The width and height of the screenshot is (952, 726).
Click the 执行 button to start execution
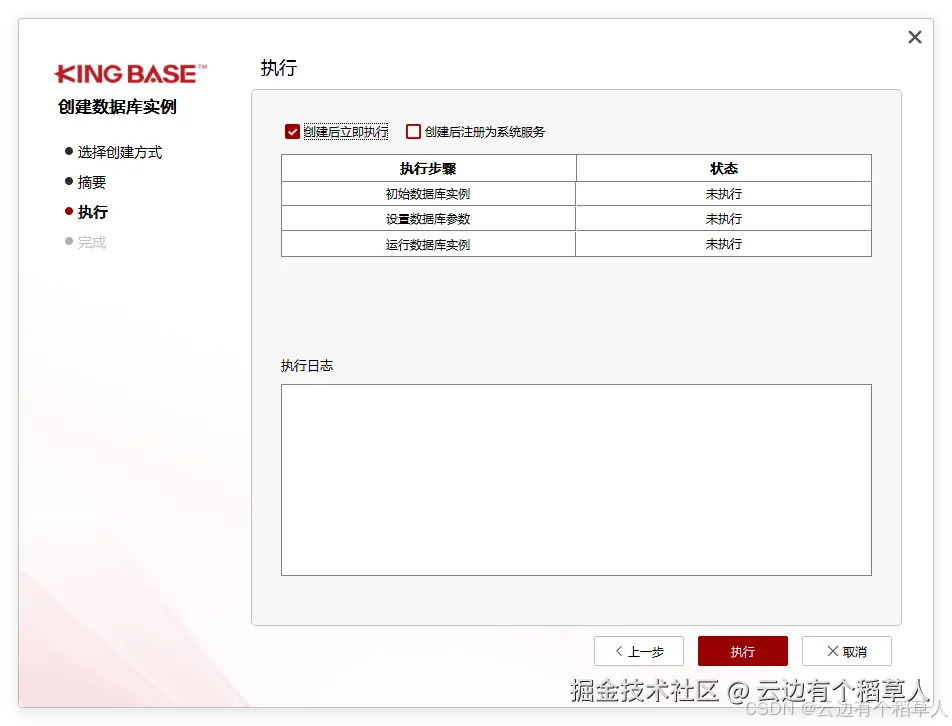[x=742, y=651]
